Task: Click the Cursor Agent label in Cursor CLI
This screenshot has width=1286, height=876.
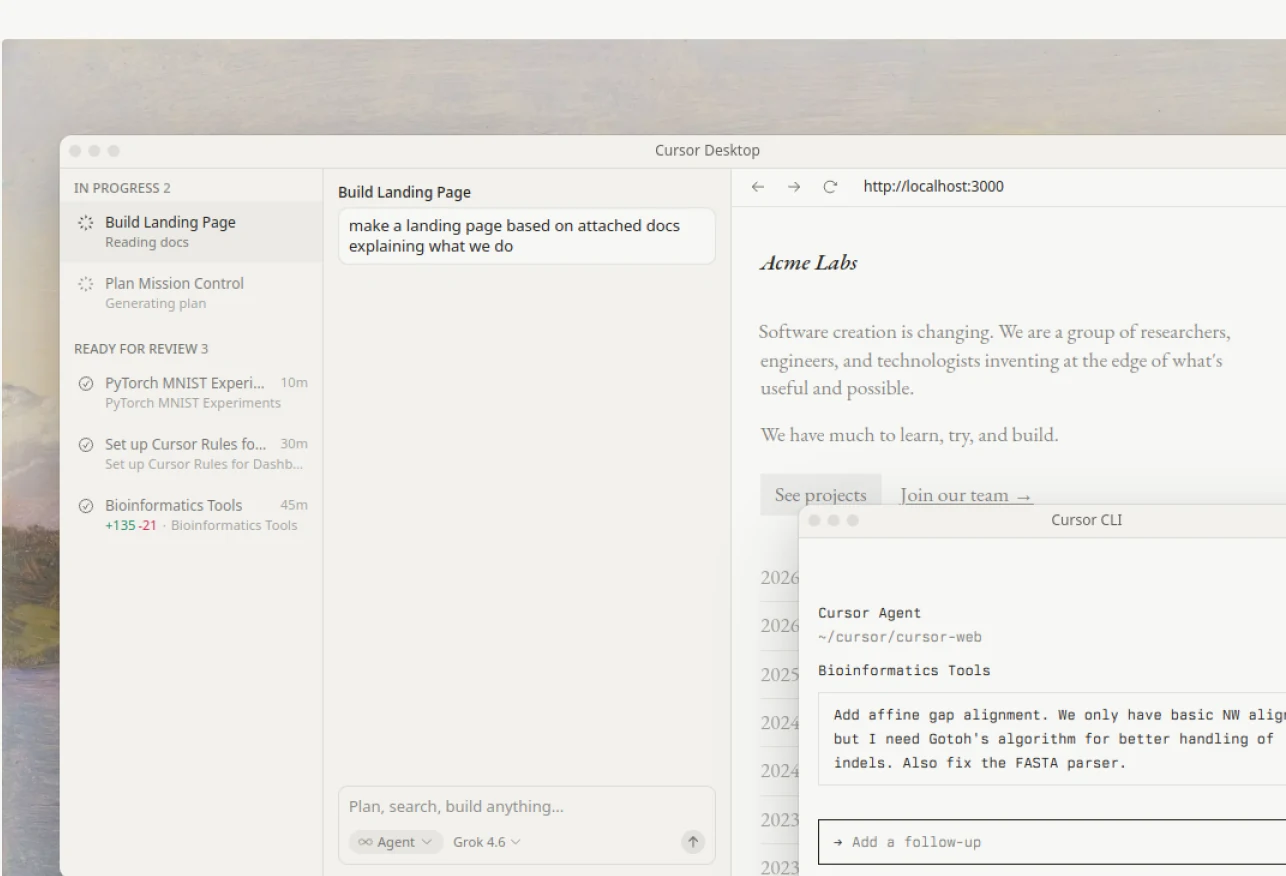Action: pyautogui.click(x=869, y=613)
